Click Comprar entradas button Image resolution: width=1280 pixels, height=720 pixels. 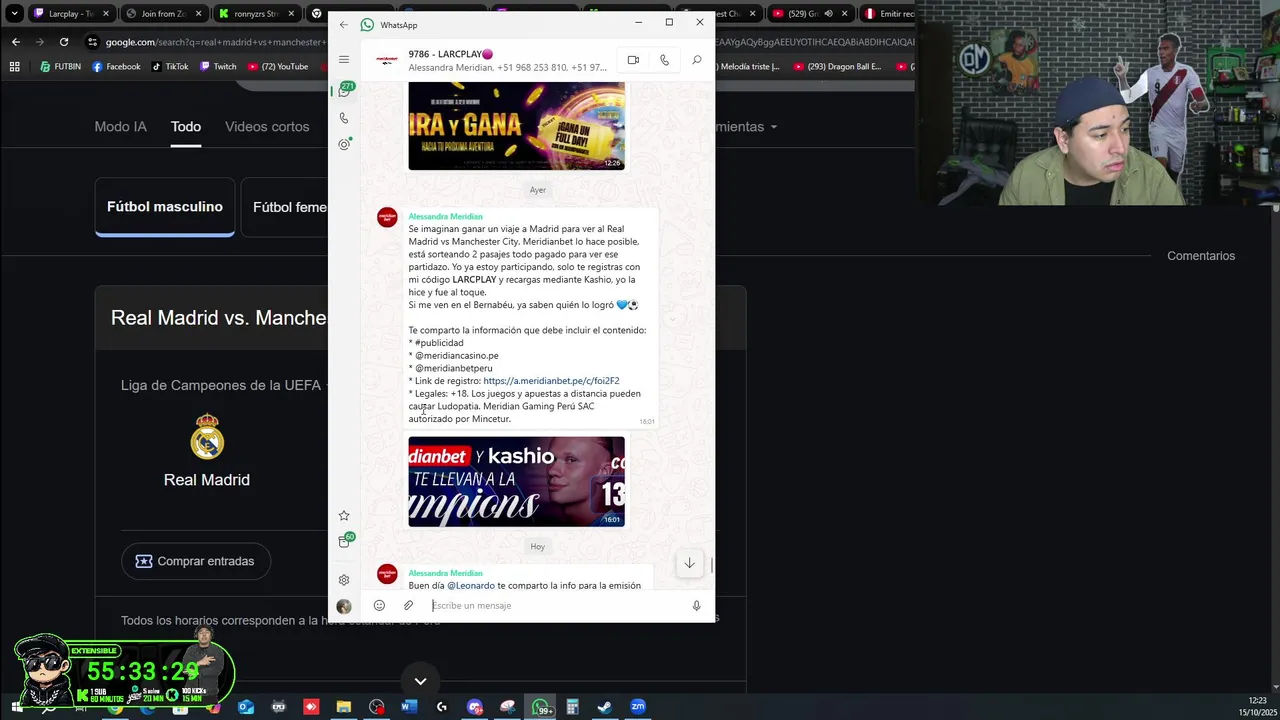196,561
